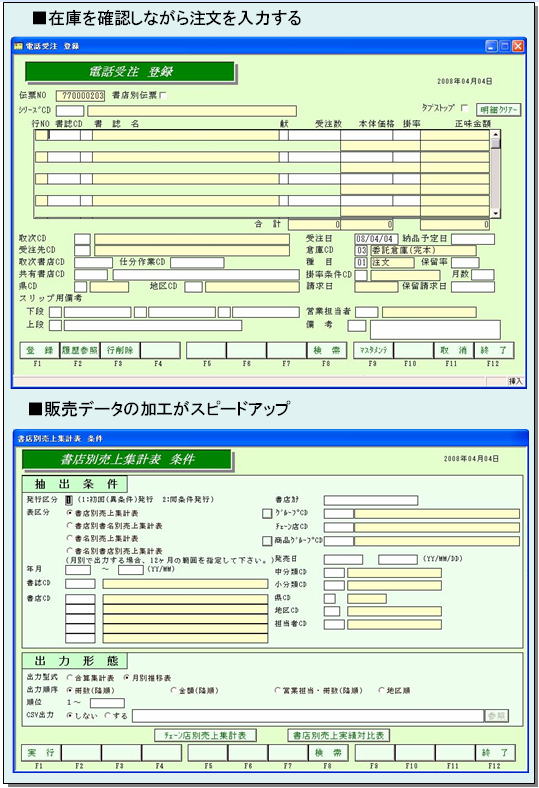Click the 共有書店CD code field
This screenshot has width=539, height=788.
pos(91,275)
